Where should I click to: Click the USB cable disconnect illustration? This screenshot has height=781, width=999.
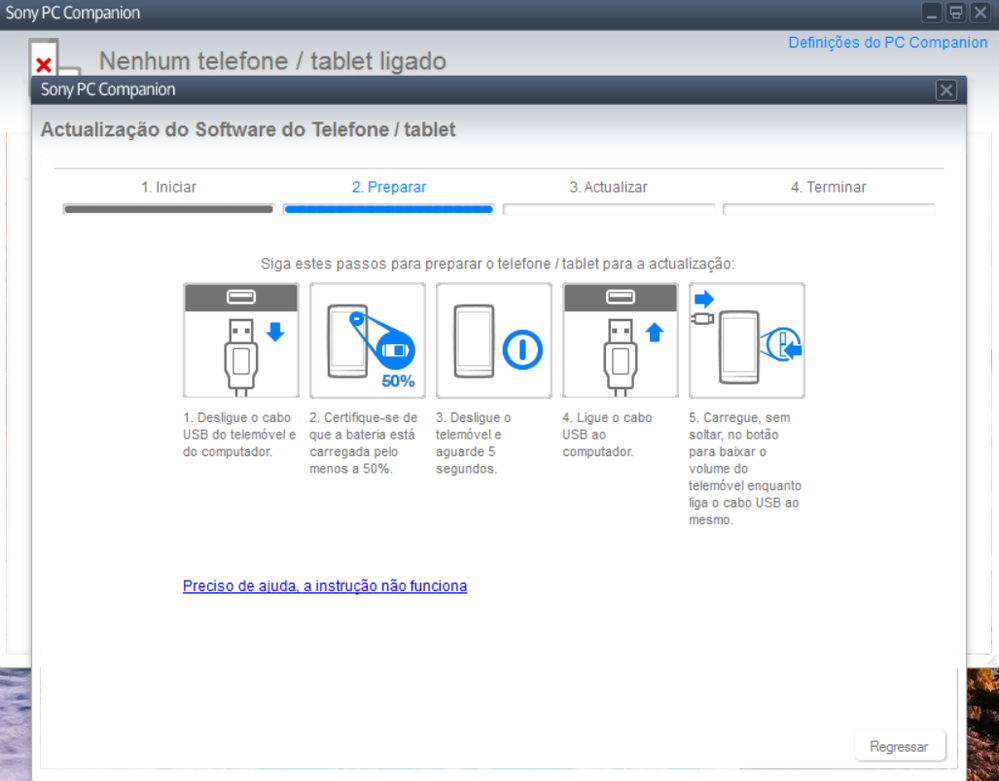(x=241, y=340)
